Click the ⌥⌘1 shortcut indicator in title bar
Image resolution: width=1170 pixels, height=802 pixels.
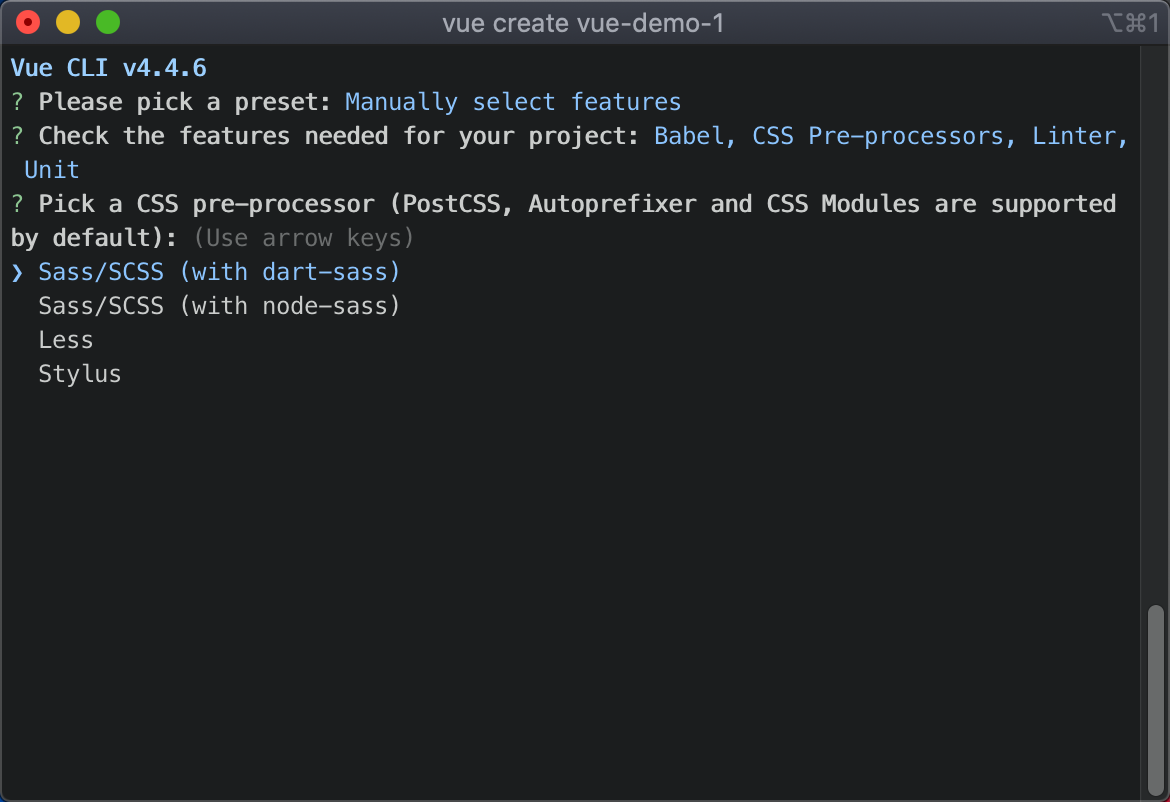point(1130,23)
